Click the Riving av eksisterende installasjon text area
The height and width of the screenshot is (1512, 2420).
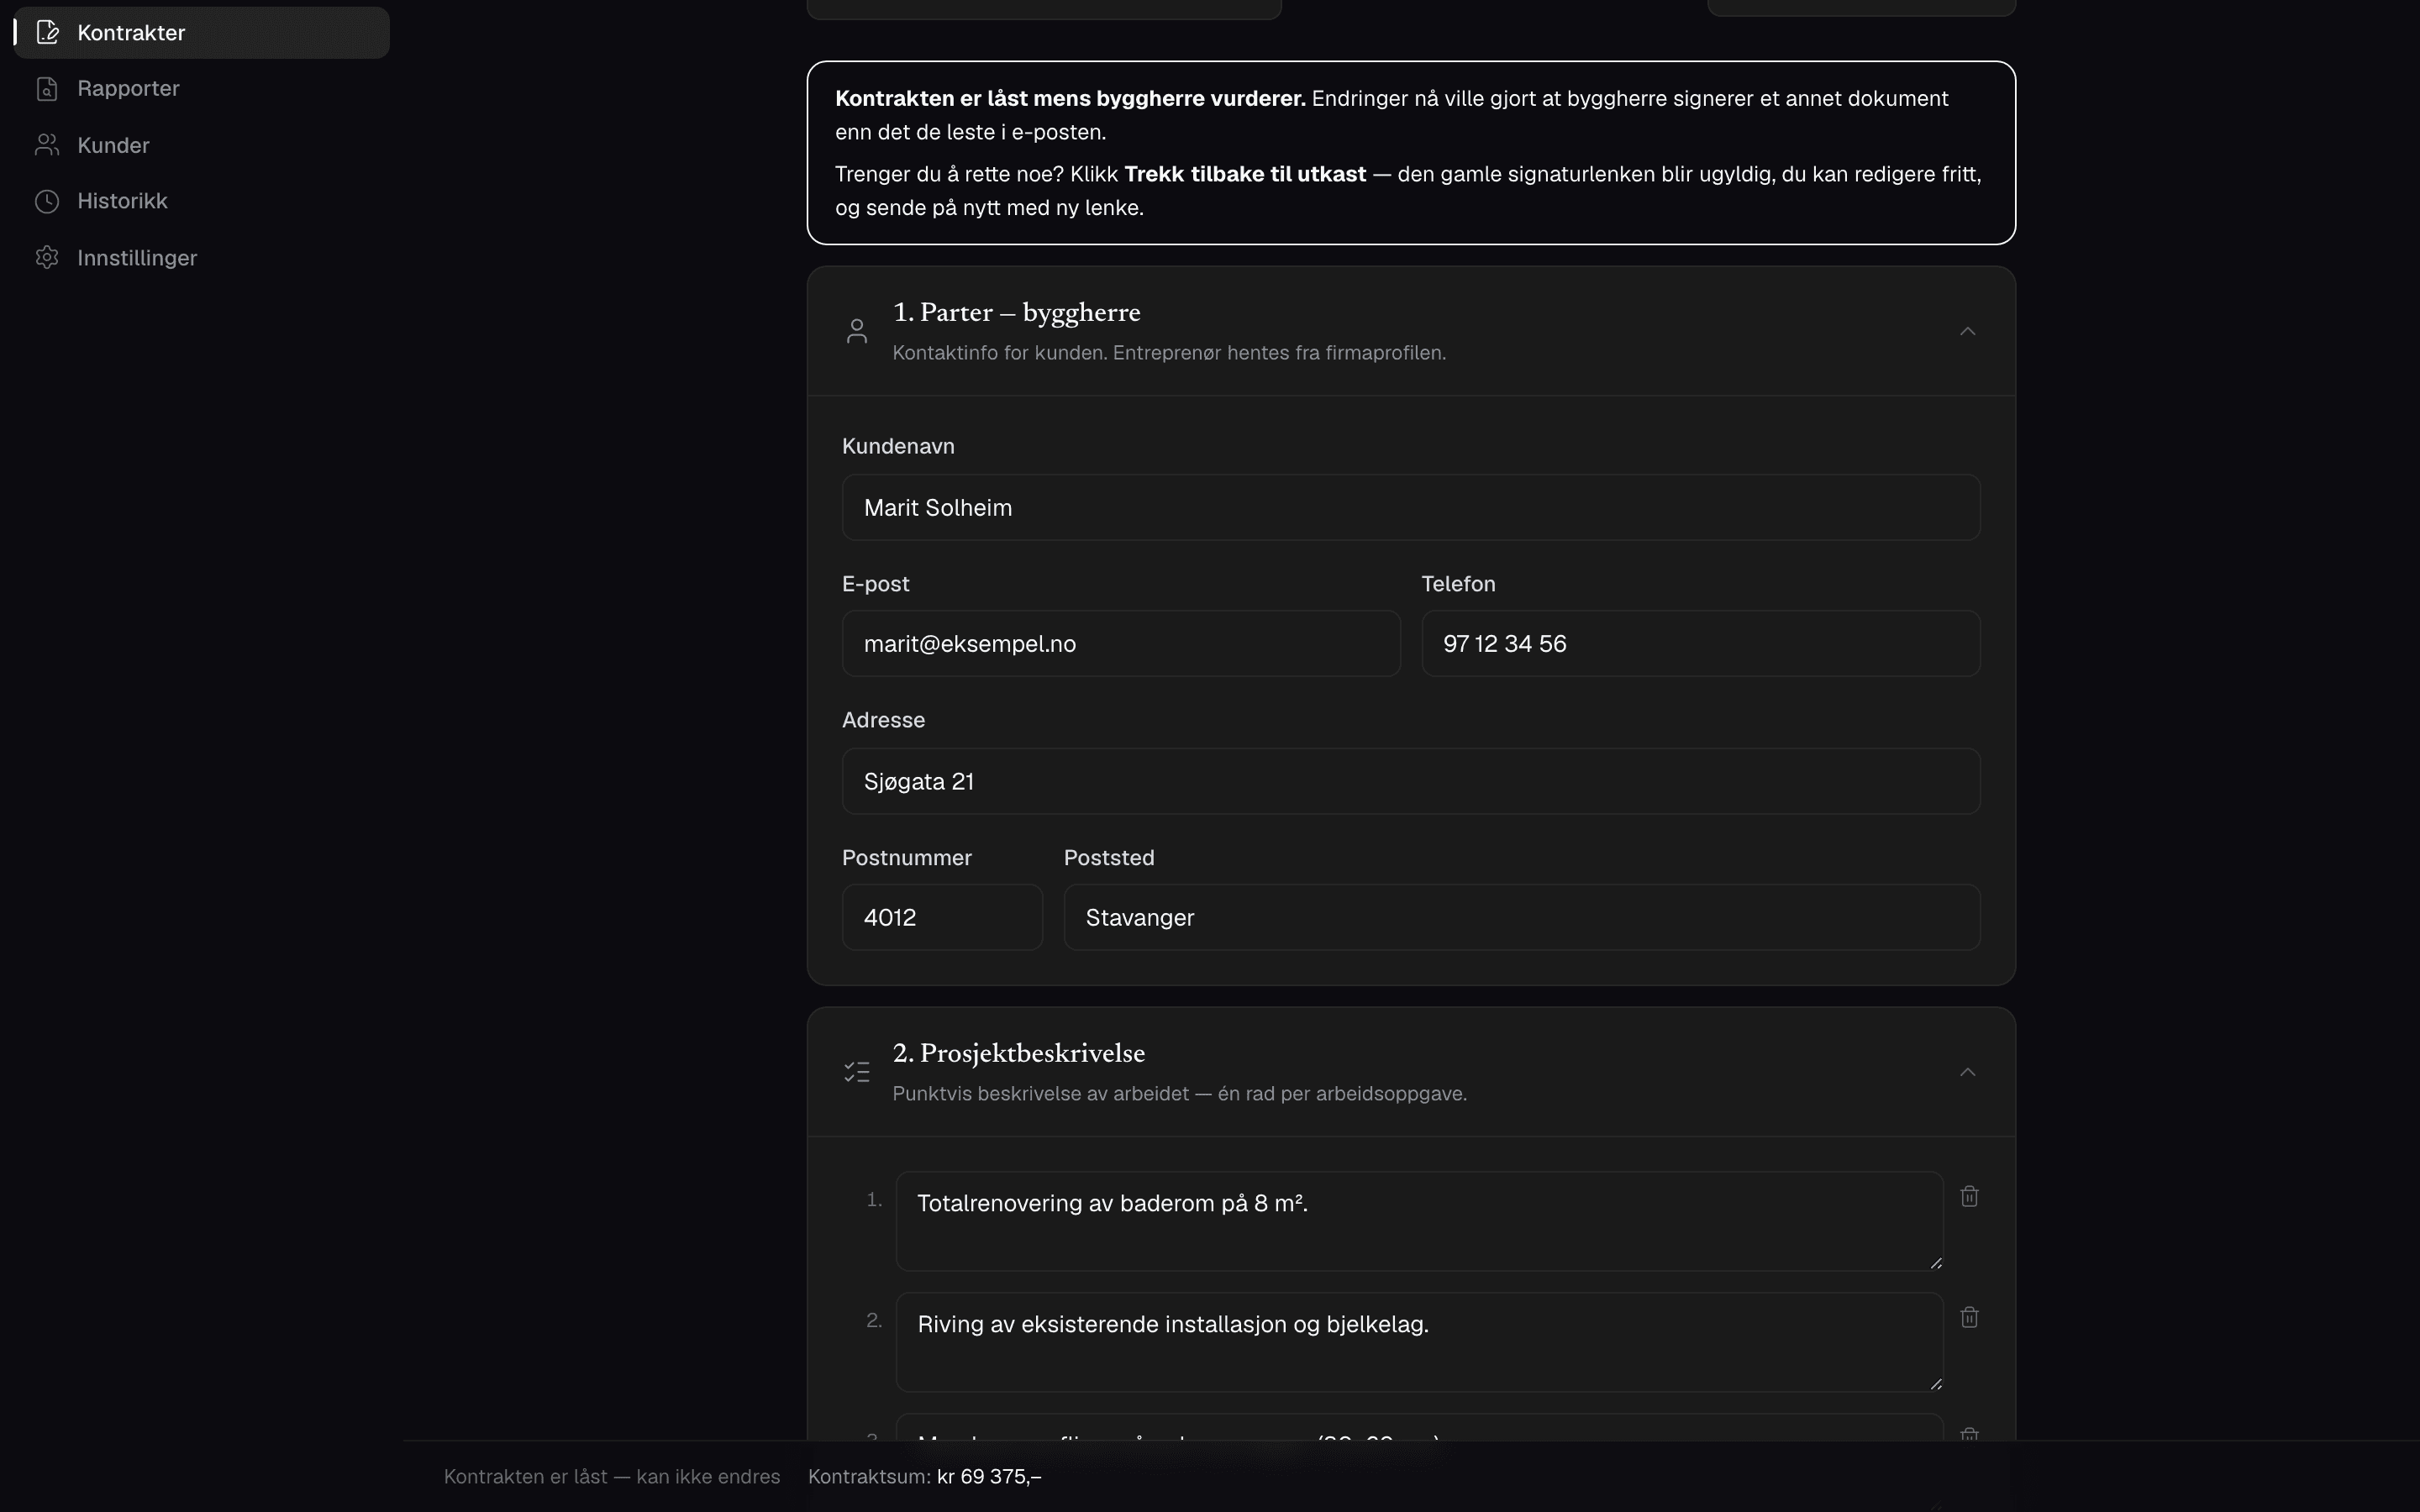click(1419, 1342)
